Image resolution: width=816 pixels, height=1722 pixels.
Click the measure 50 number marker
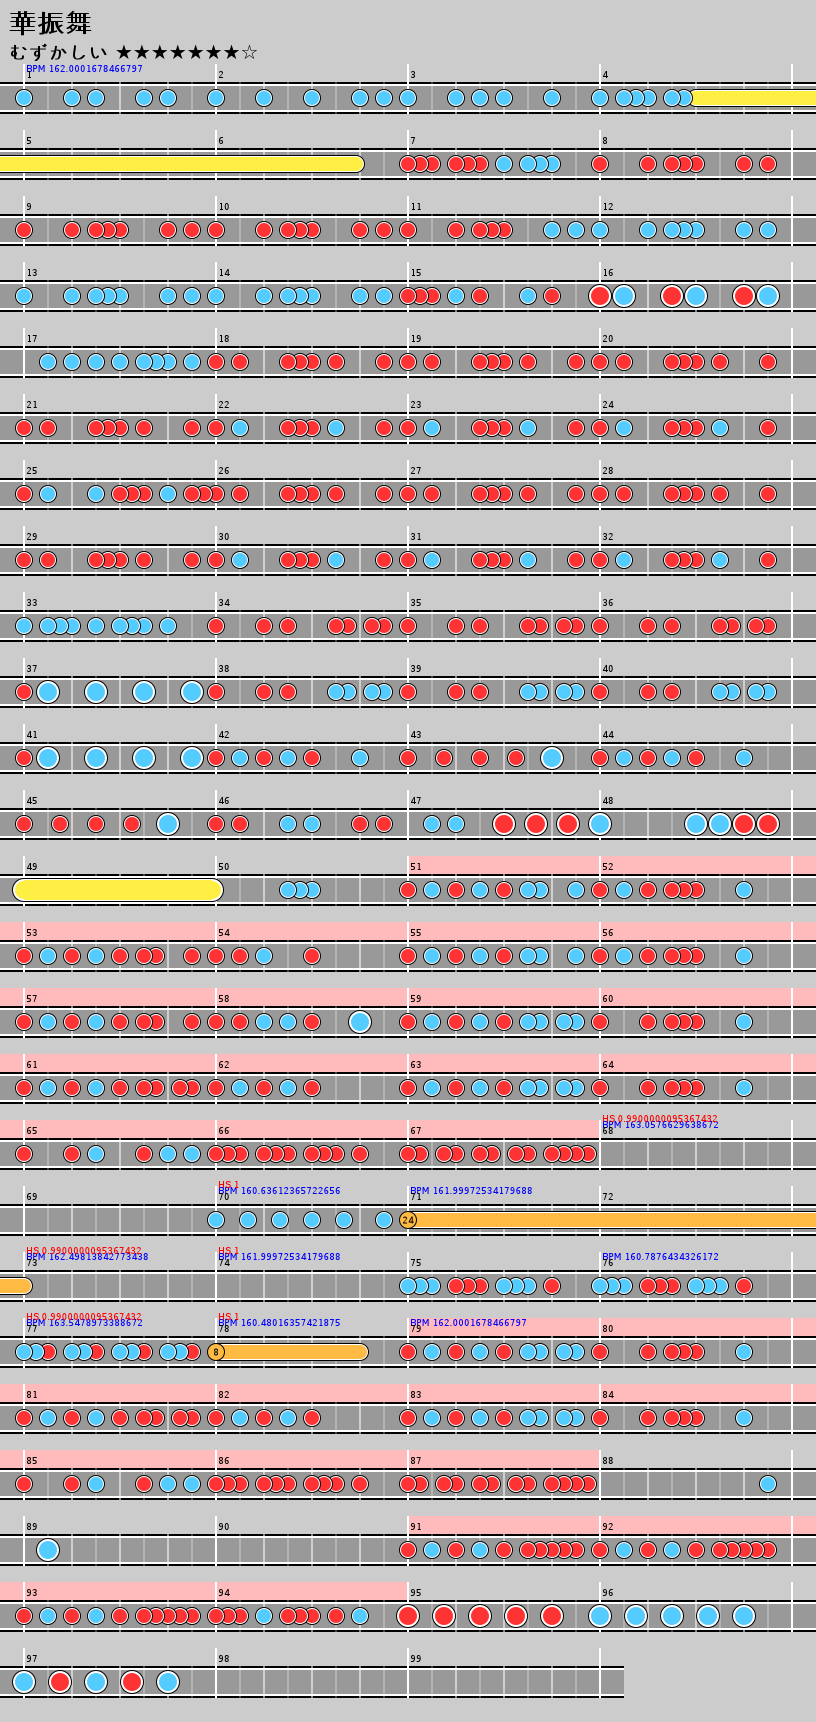click(224, 867)
